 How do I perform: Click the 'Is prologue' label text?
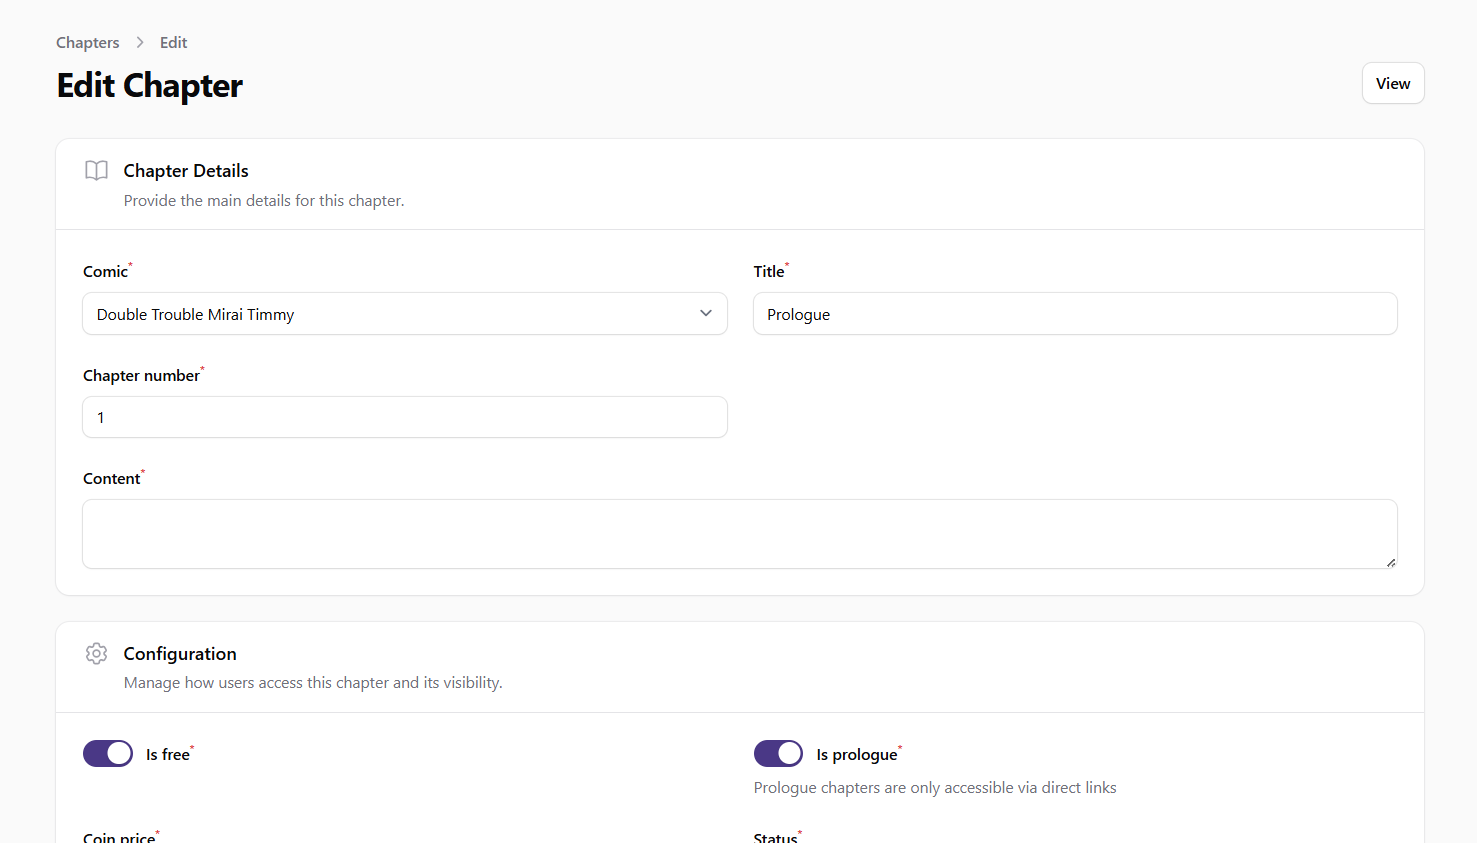tap(856, 755)
